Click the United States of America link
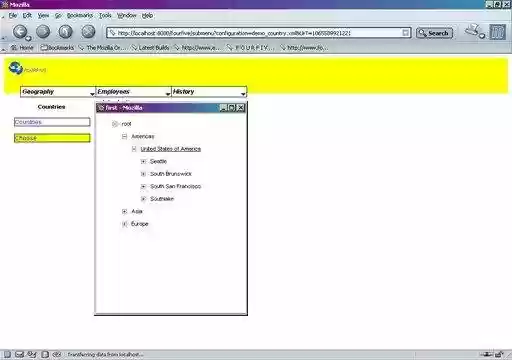This screenshot has height=360, width=512. click(x=171, y=149)
